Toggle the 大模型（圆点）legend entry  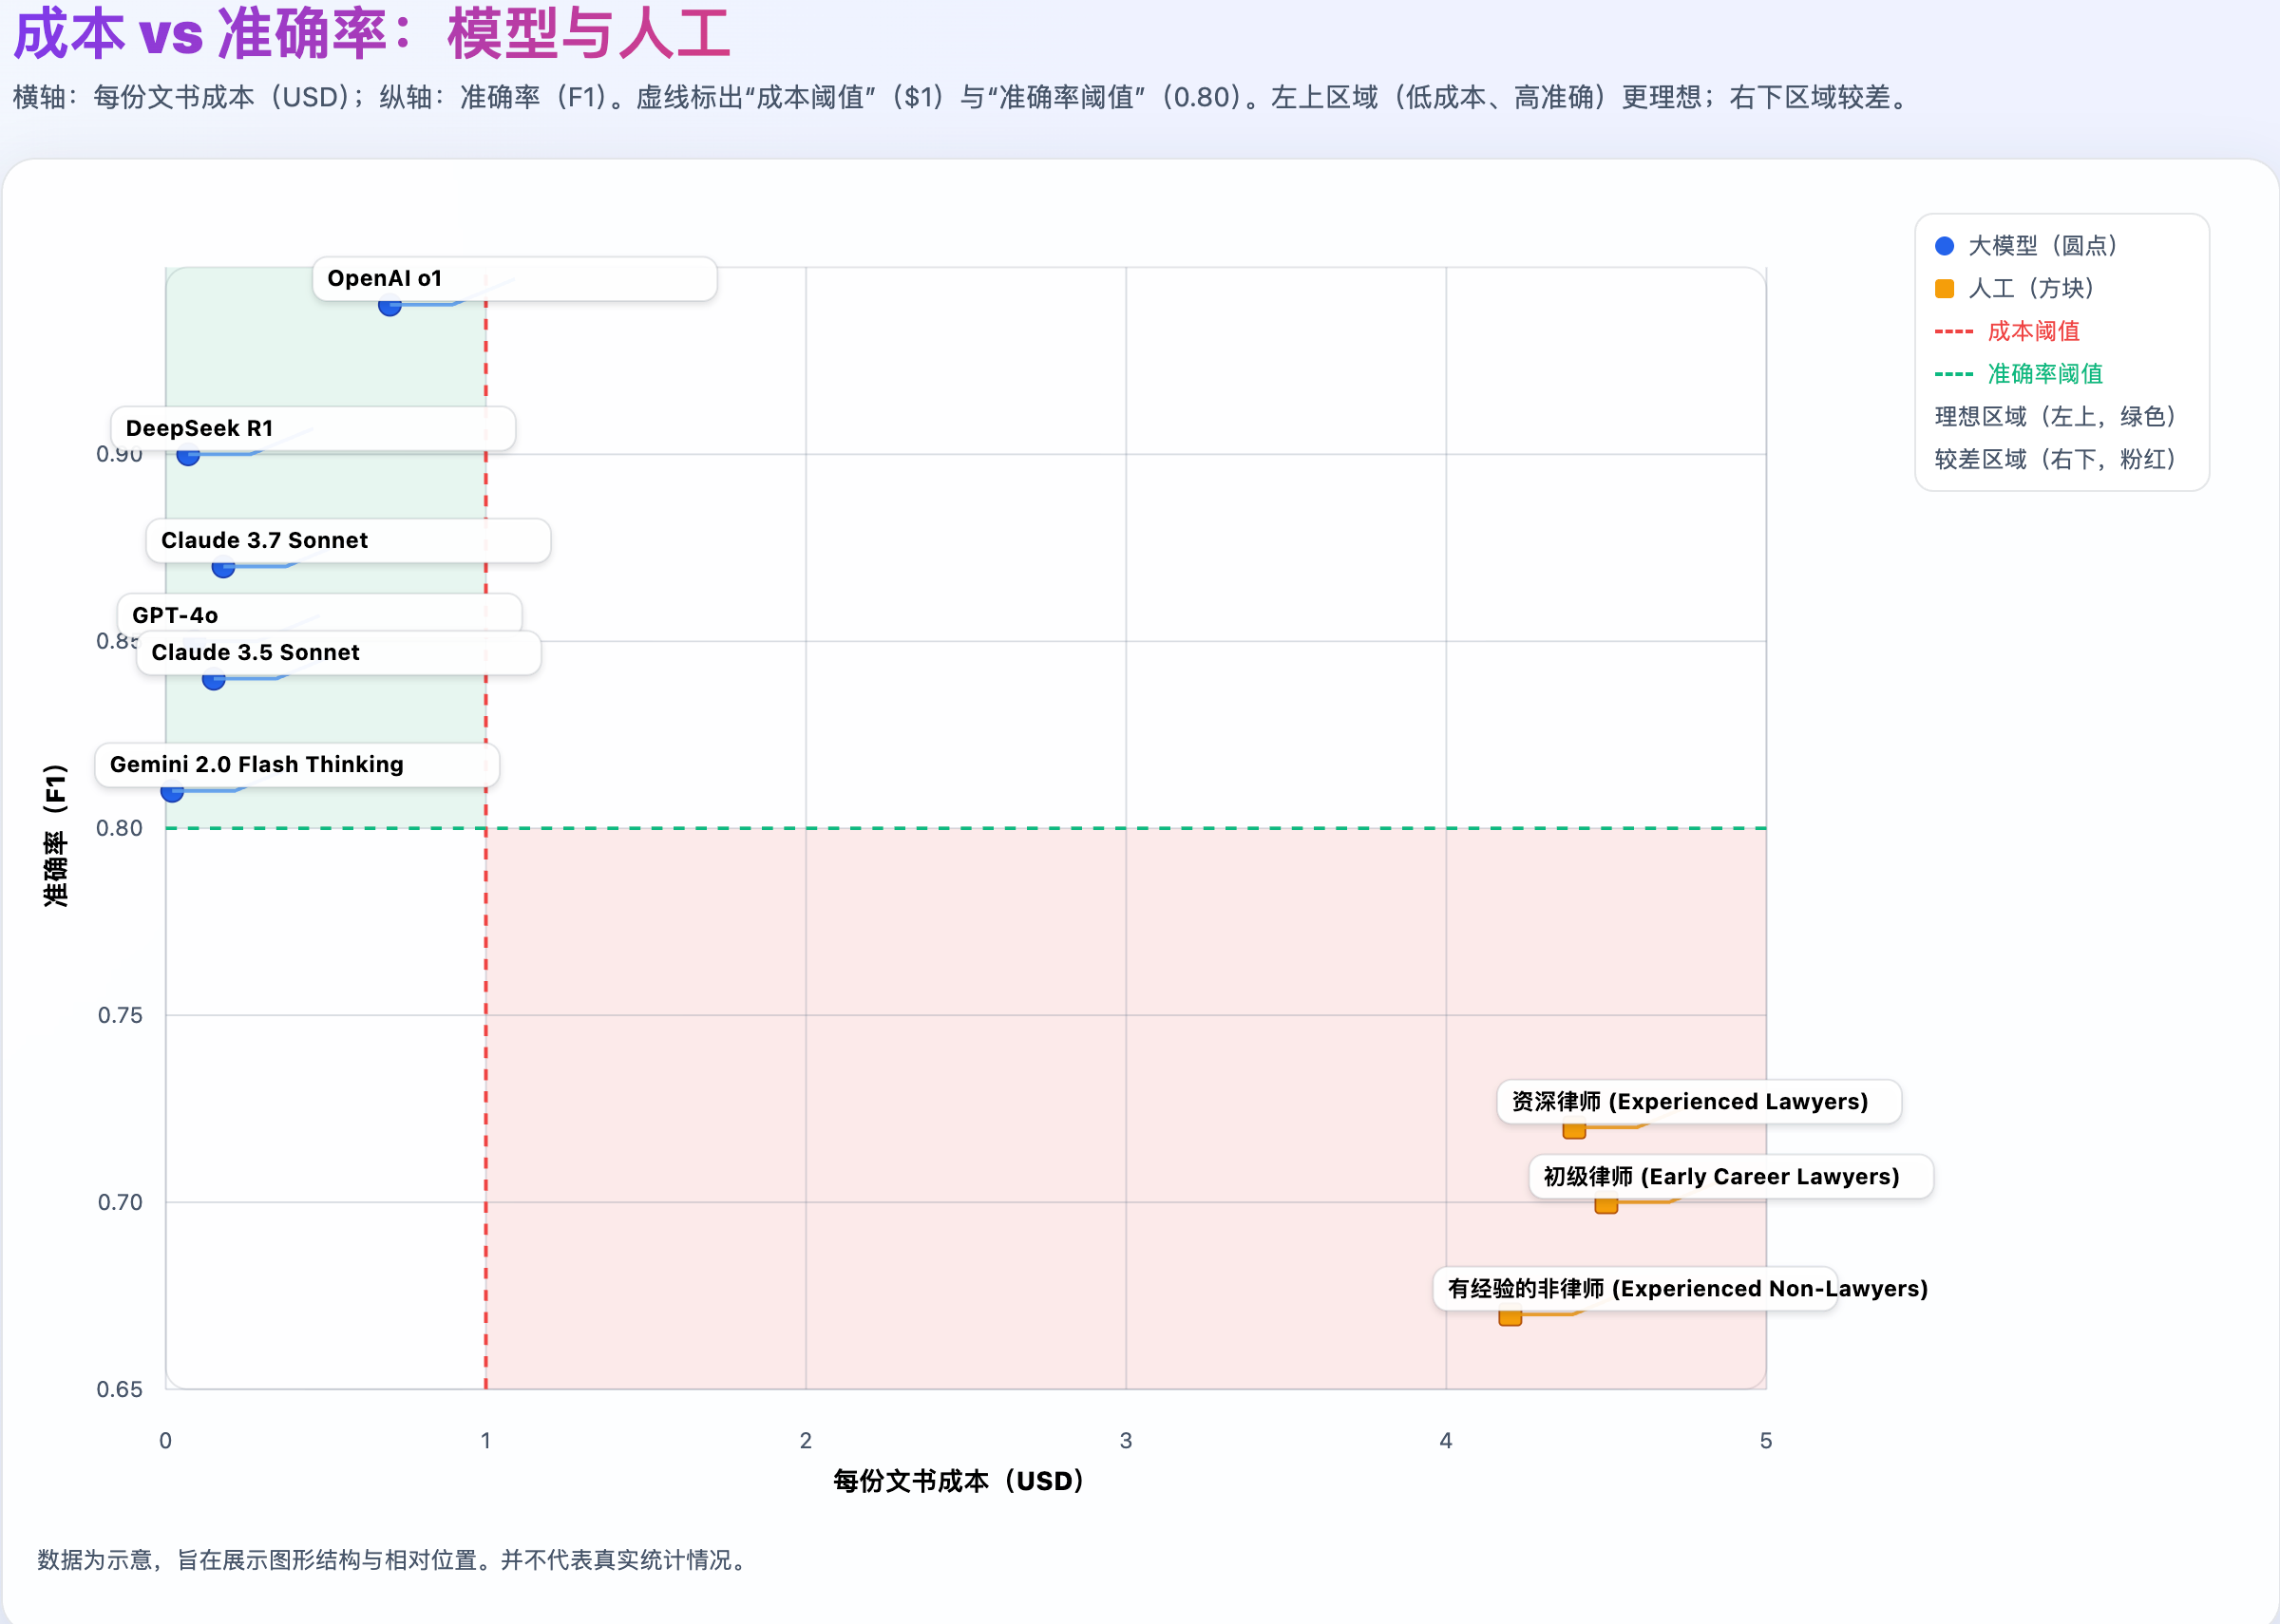click(x=2041, y=246)
